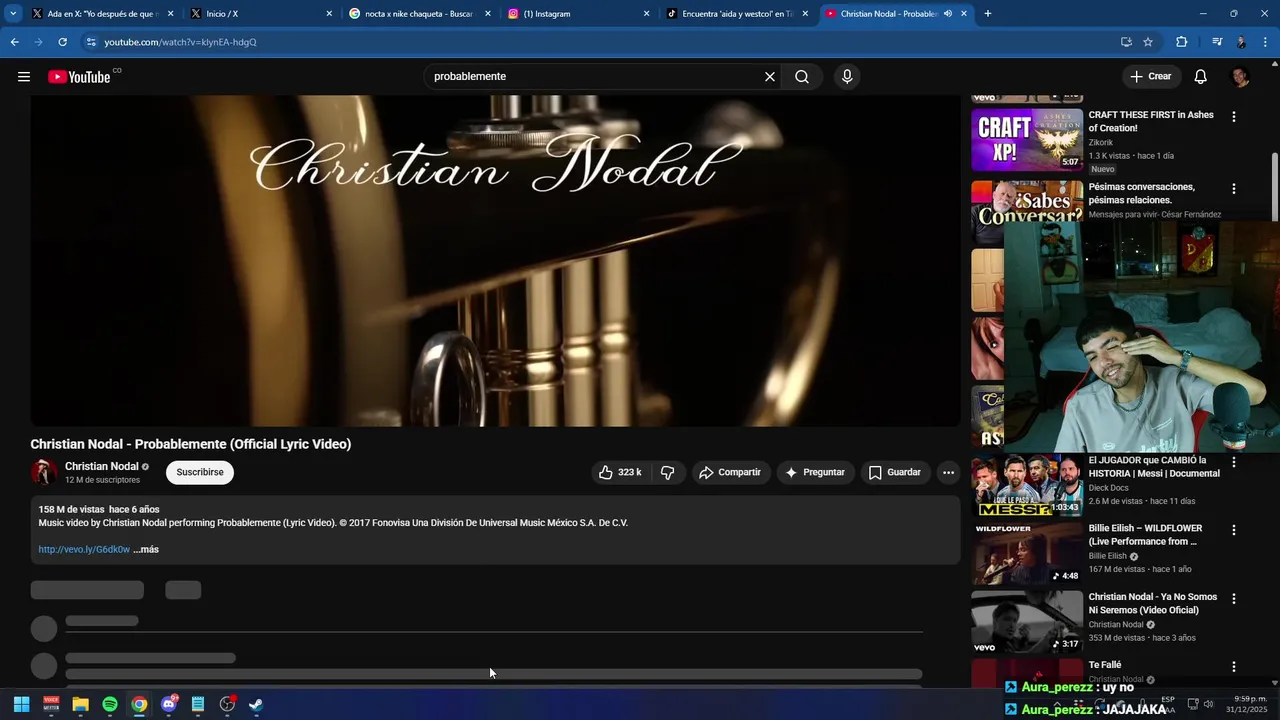This screenshot has width=1280, height=720.
Task: Open the tab search dropdown arrow
Action: (13, 14)
